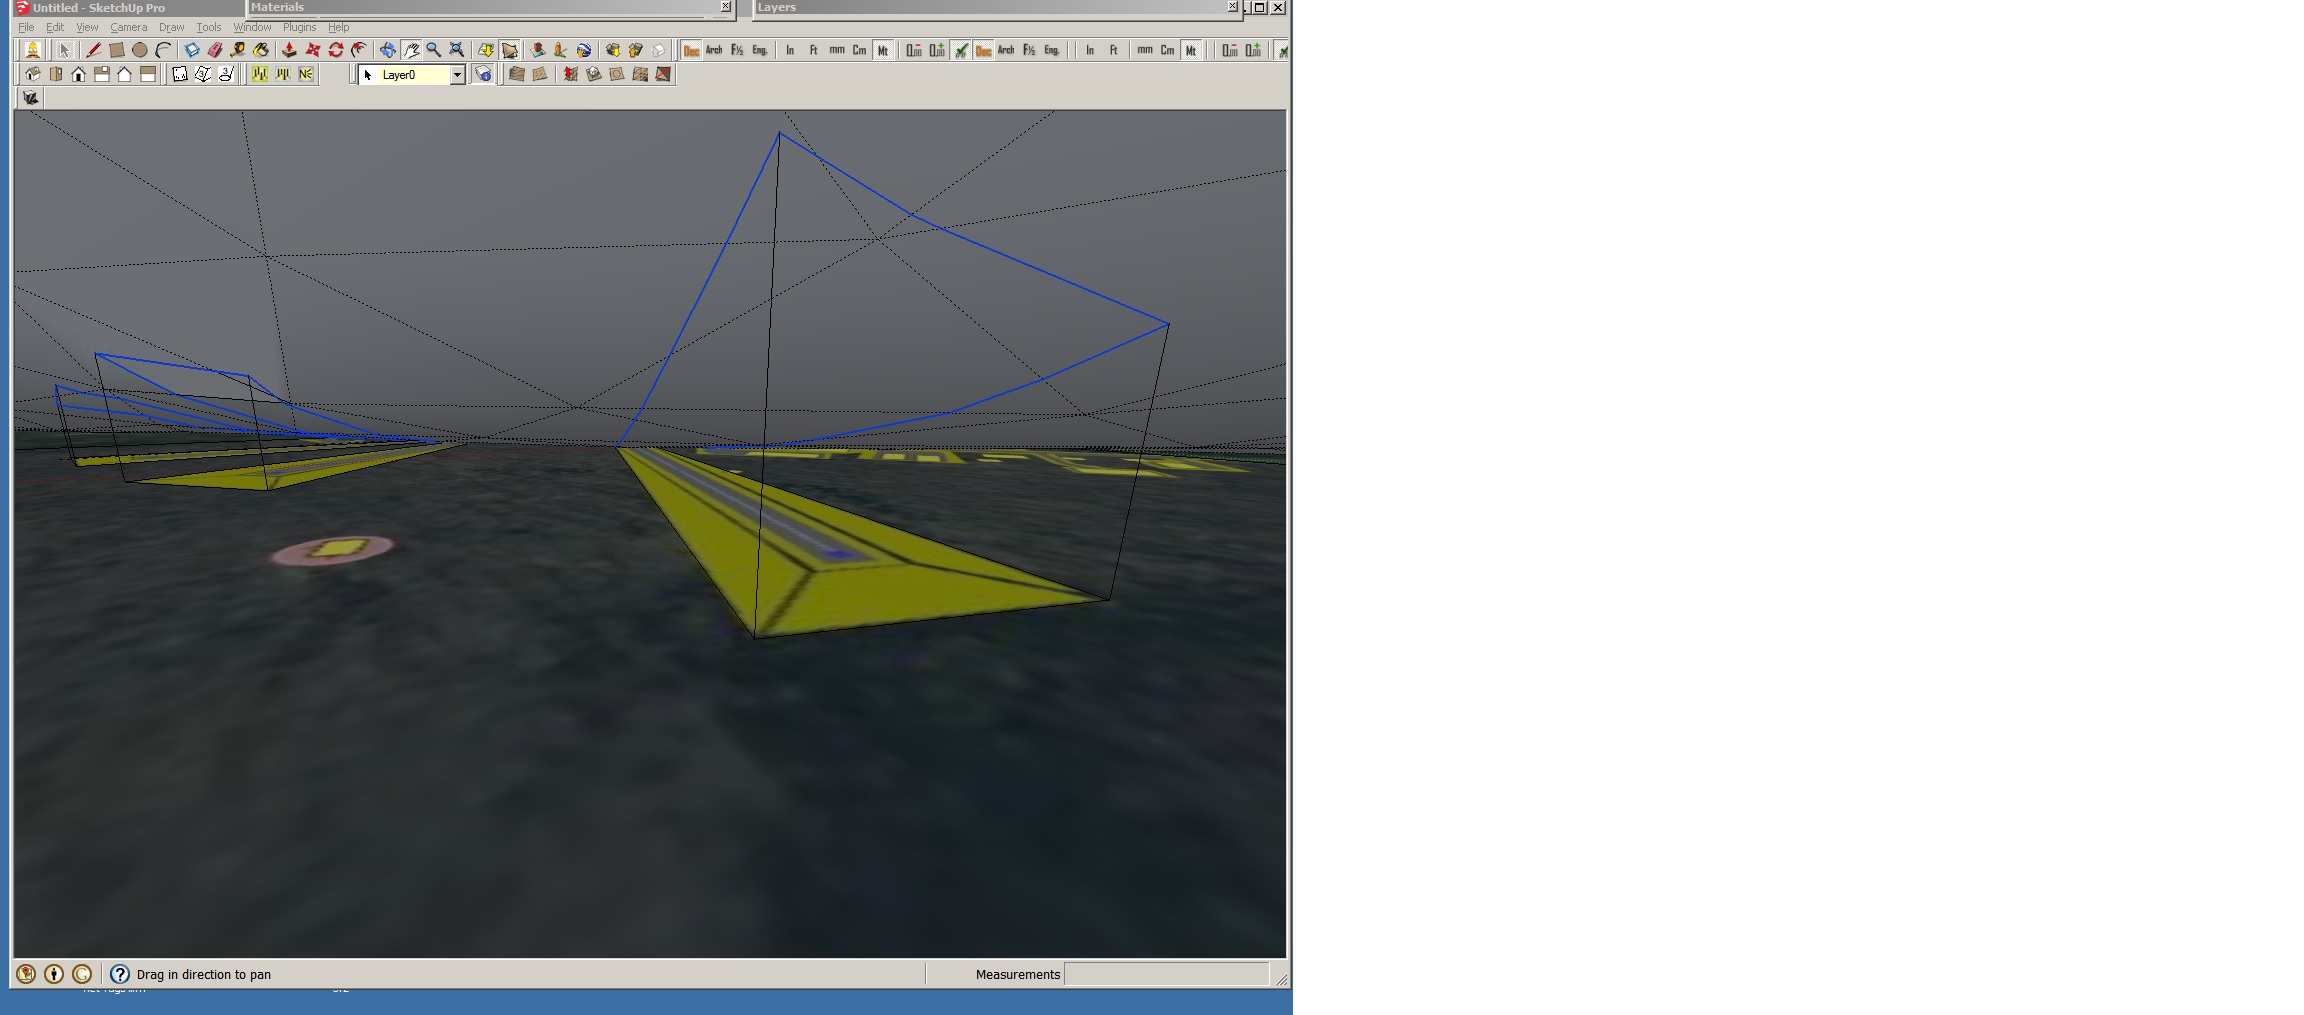Enable Ft units in right units toolbar
Viewport: 2304px width, 1015px height.
click(1113, 50)
